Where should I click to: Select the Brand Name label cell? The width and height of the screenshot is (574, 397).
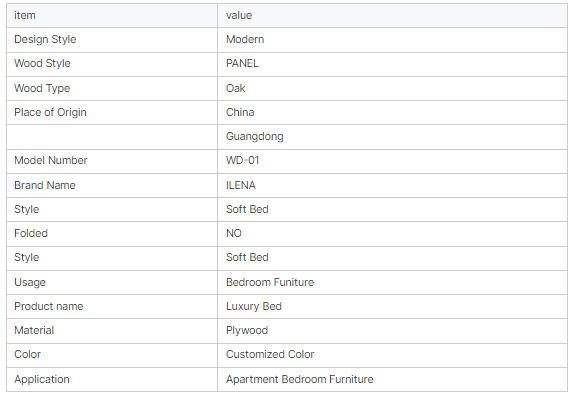pyautogui.click(x=112, y=185)
